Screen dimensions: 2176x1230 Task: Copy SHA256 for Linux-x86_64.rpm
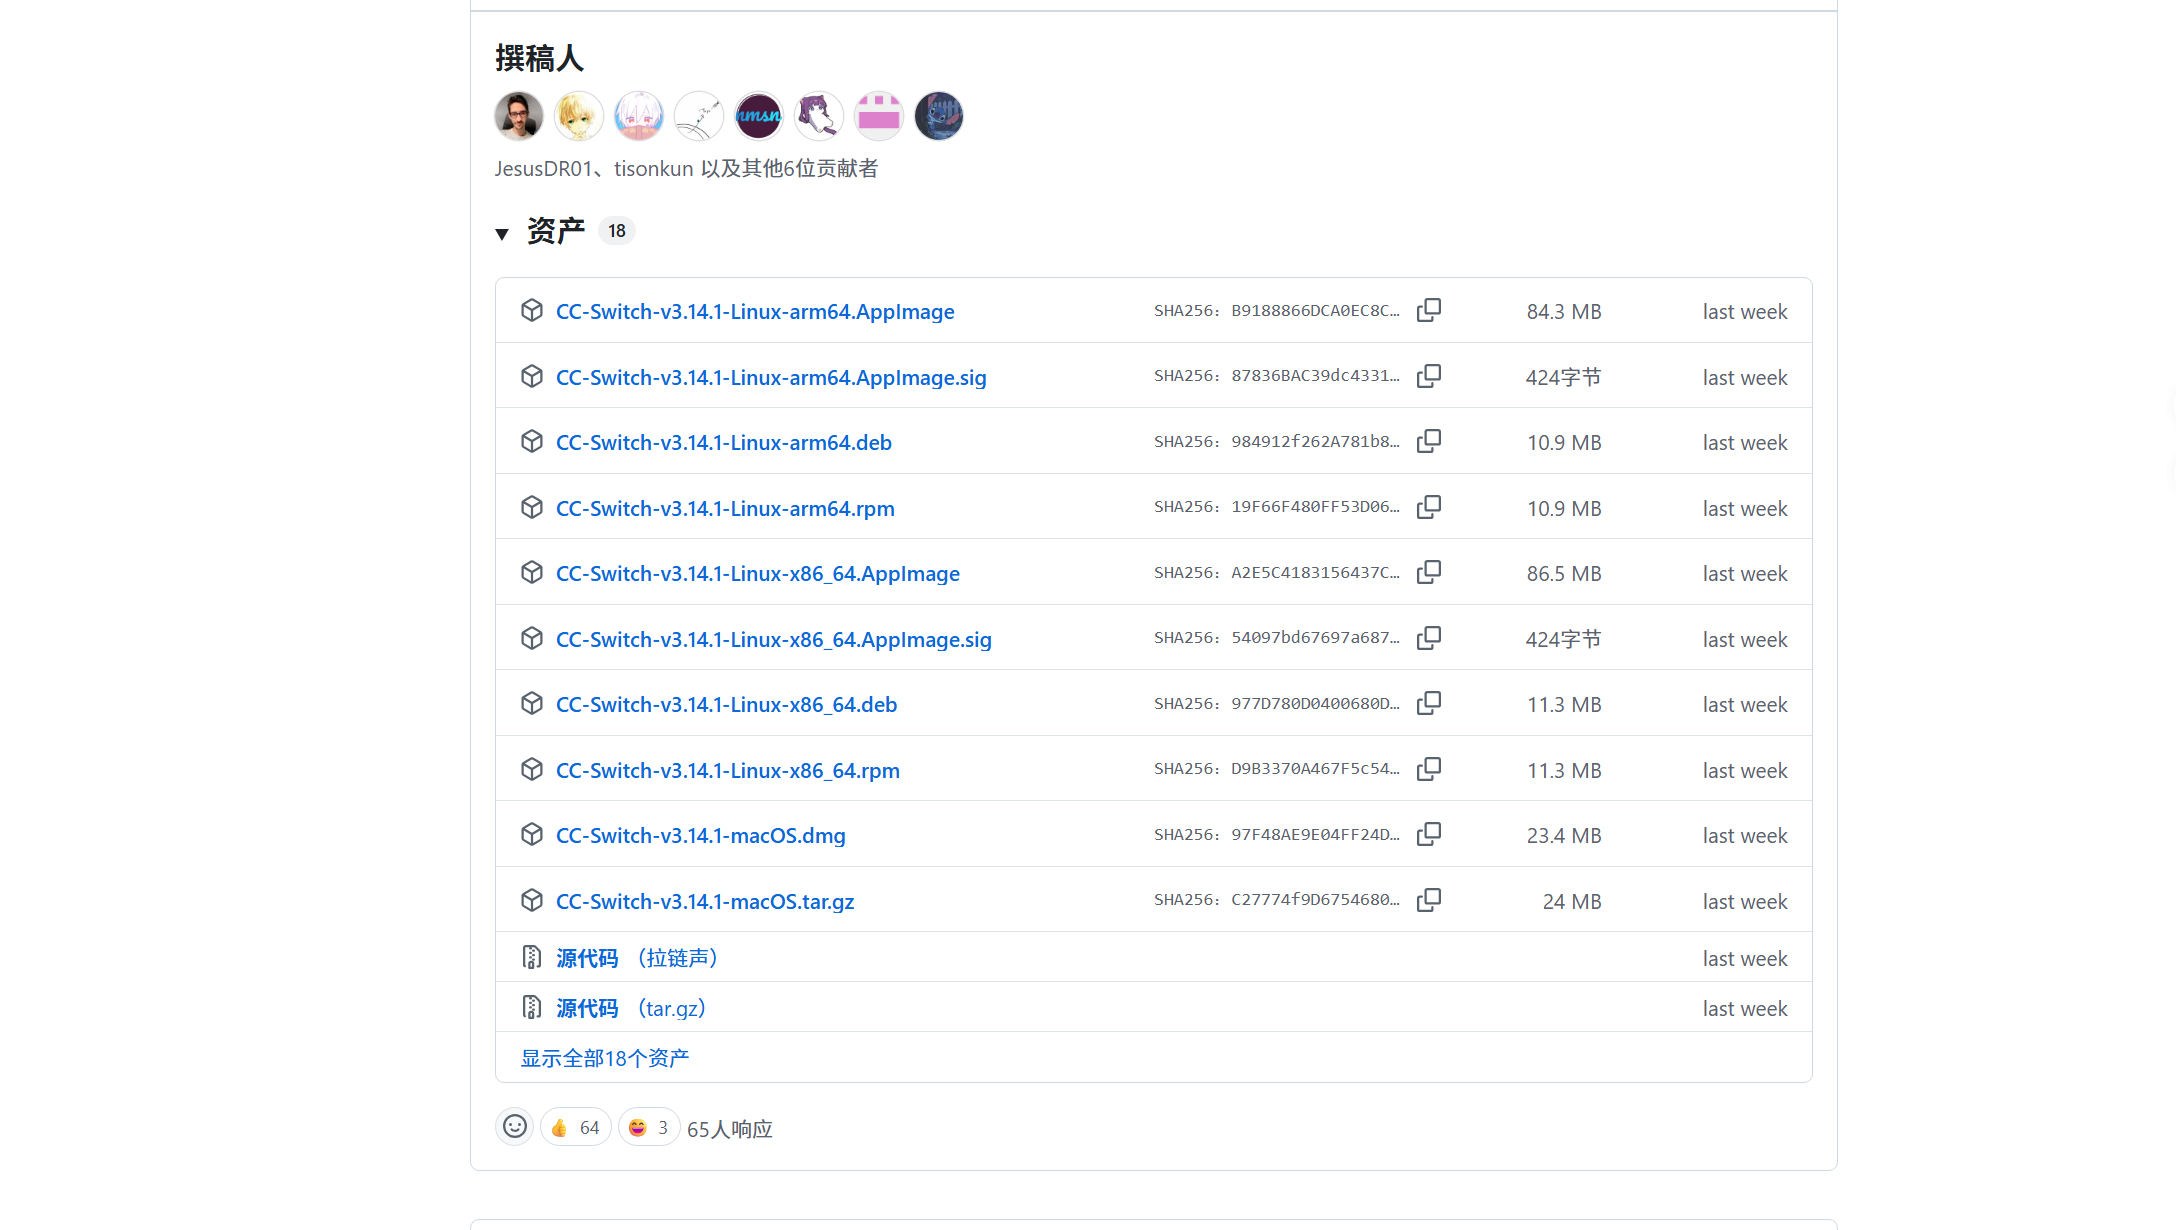1429,769
